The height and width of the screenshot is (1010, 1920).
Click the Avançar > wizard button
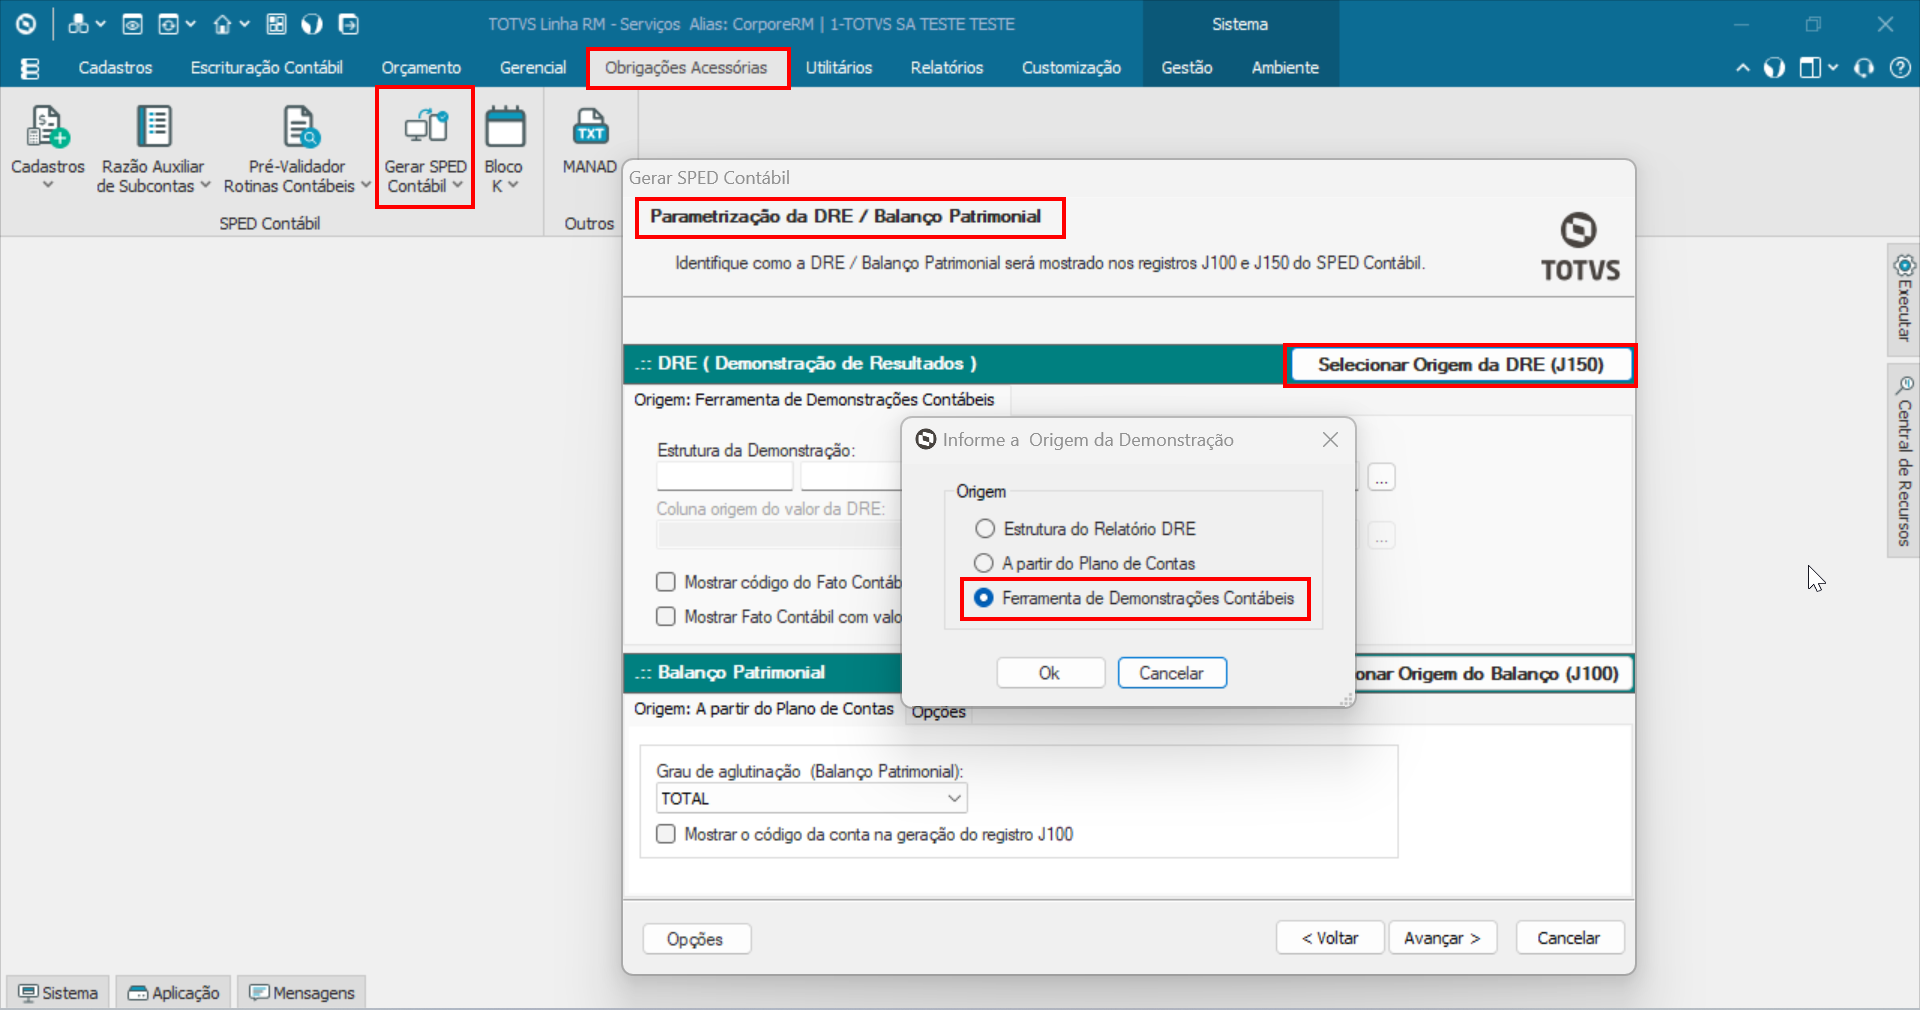pyautogui.click(x=1442, y=938)
